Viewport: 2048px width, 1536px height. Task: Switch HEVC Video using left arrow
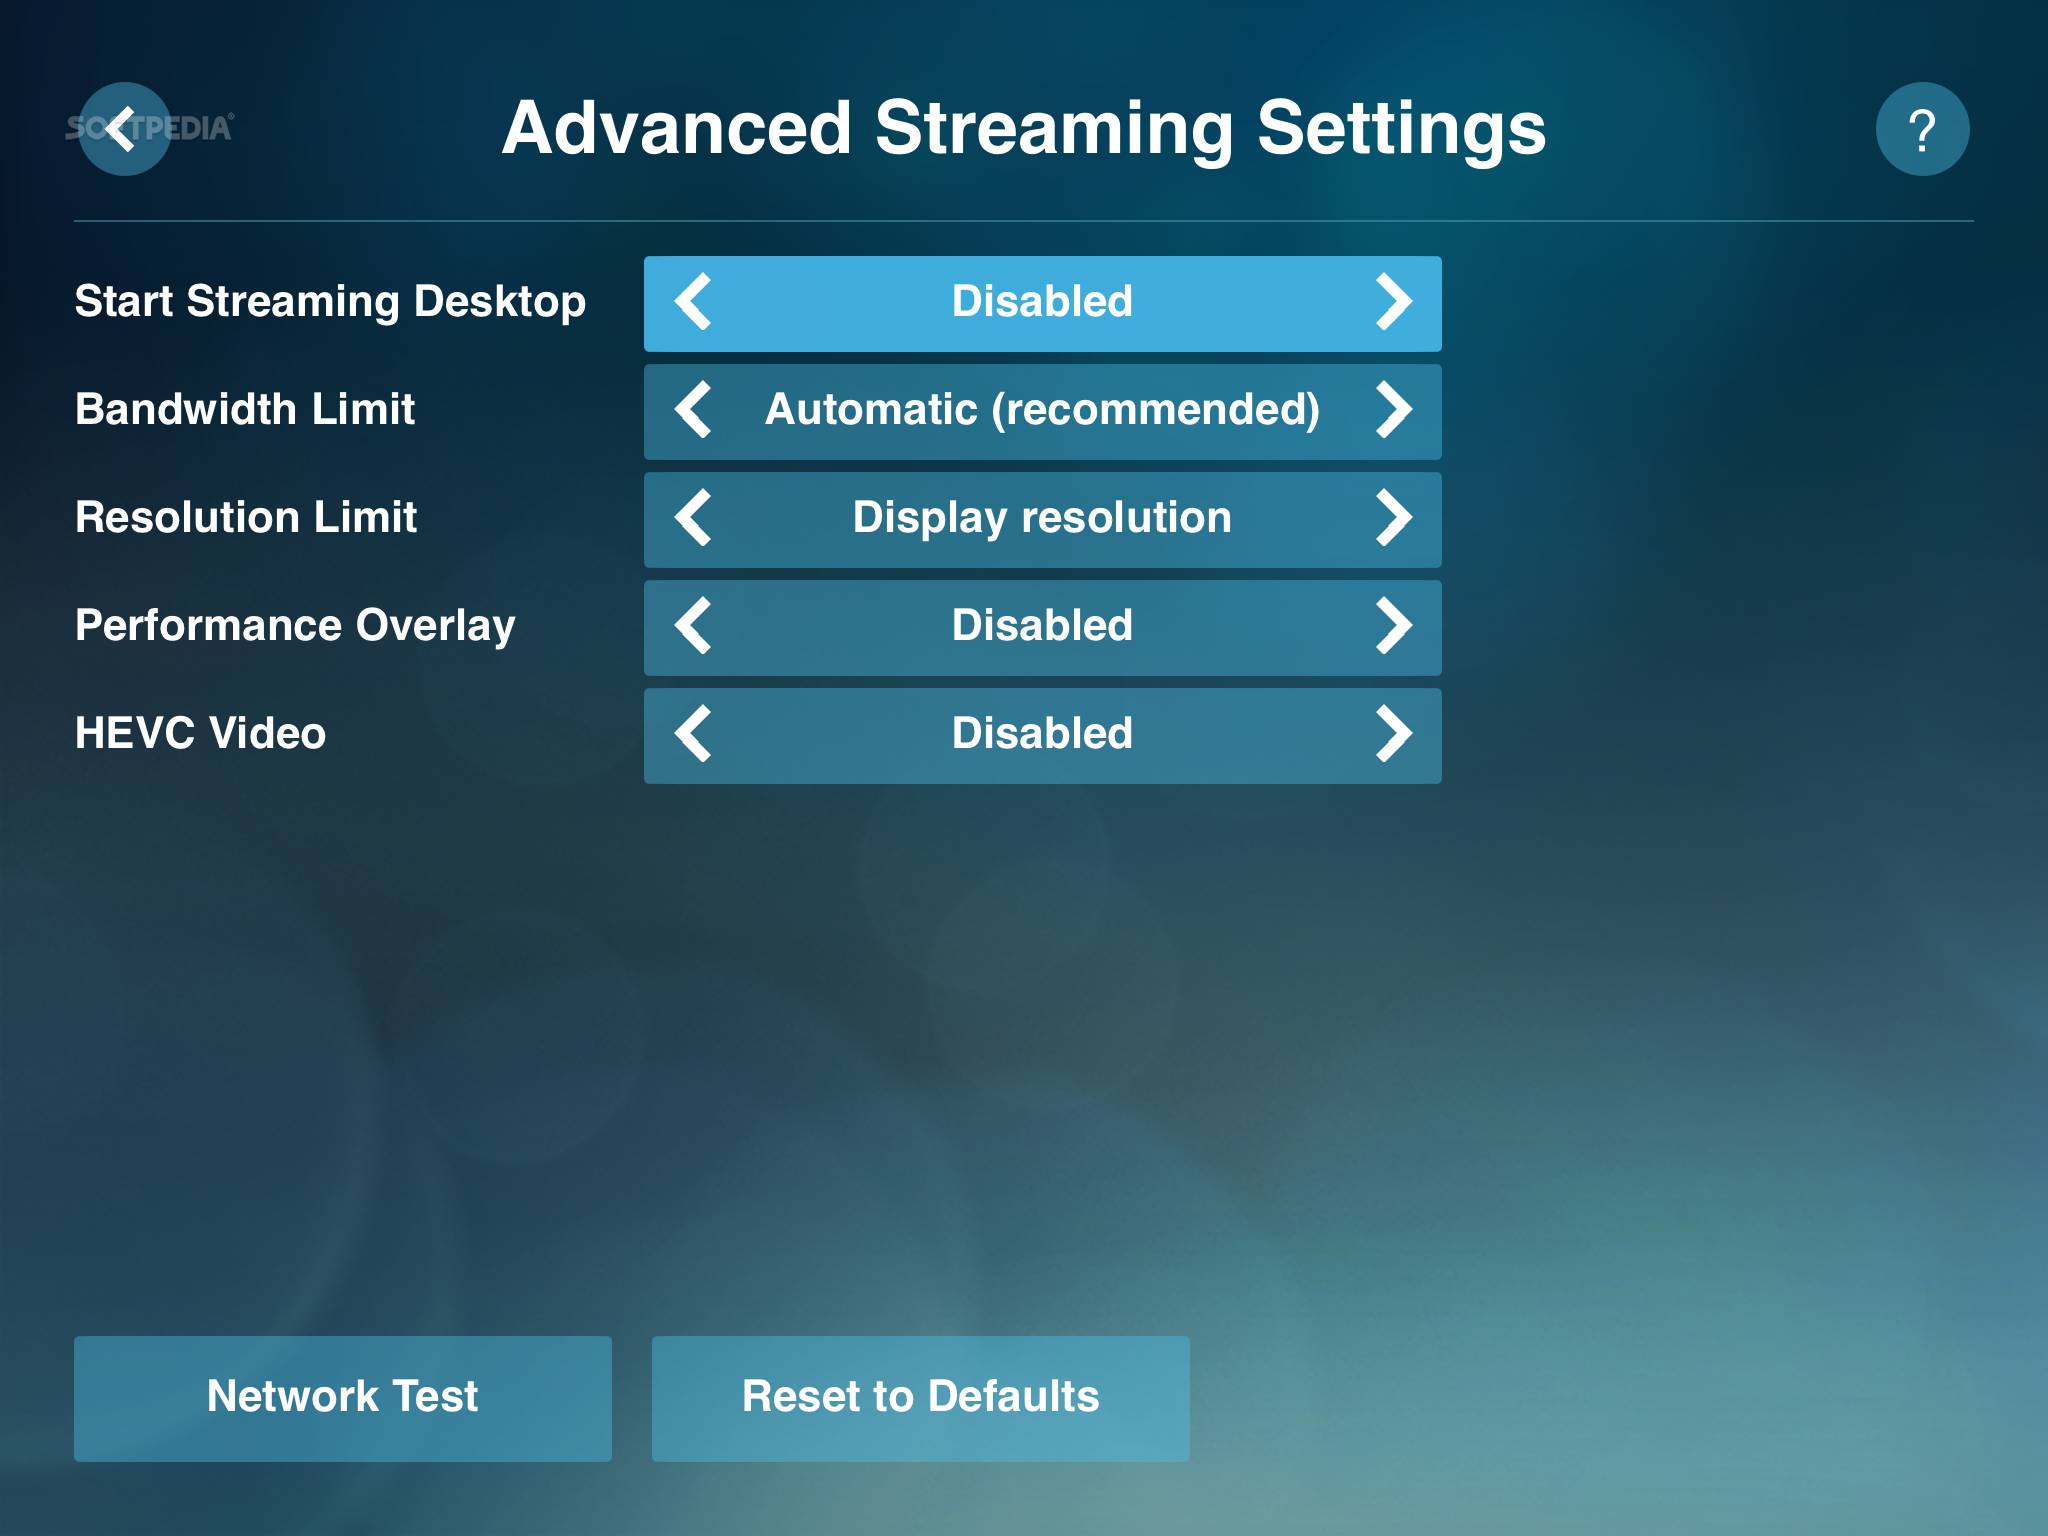click(x=693, y=734)
